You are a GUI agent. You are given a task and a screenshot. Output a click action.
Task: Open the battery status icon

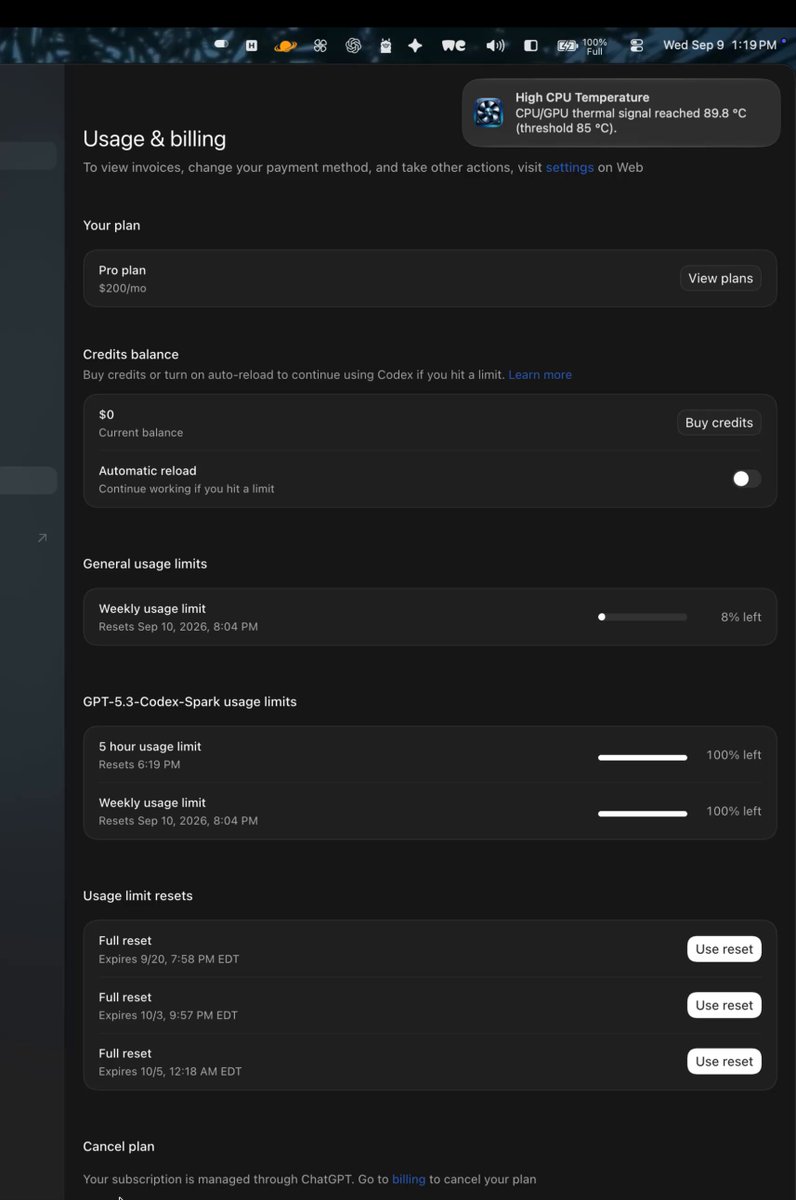[x=567, y=45]
